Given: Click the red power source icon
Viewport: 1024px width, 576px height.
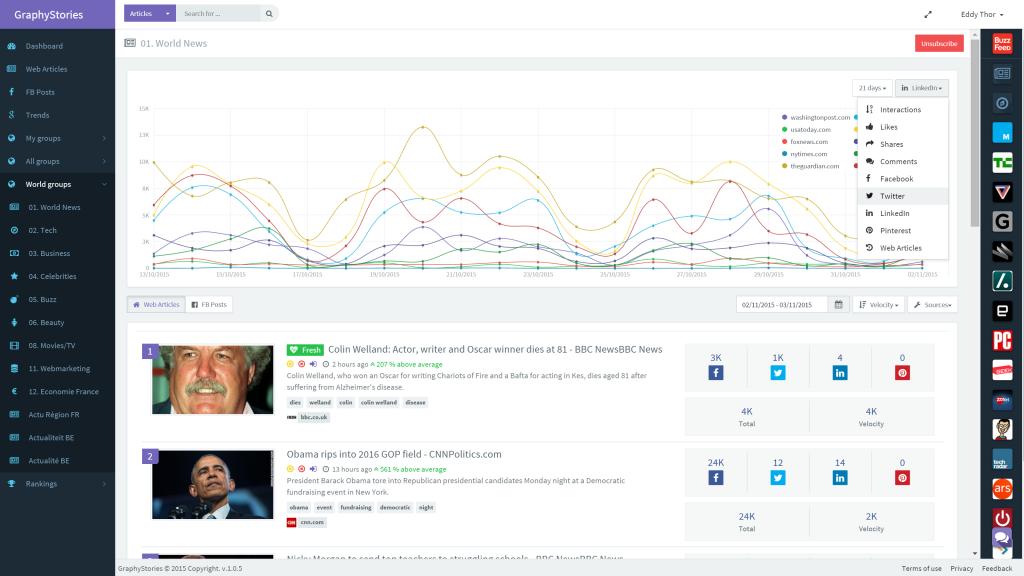Looking at the screenshot, I should pos(1002,518).
